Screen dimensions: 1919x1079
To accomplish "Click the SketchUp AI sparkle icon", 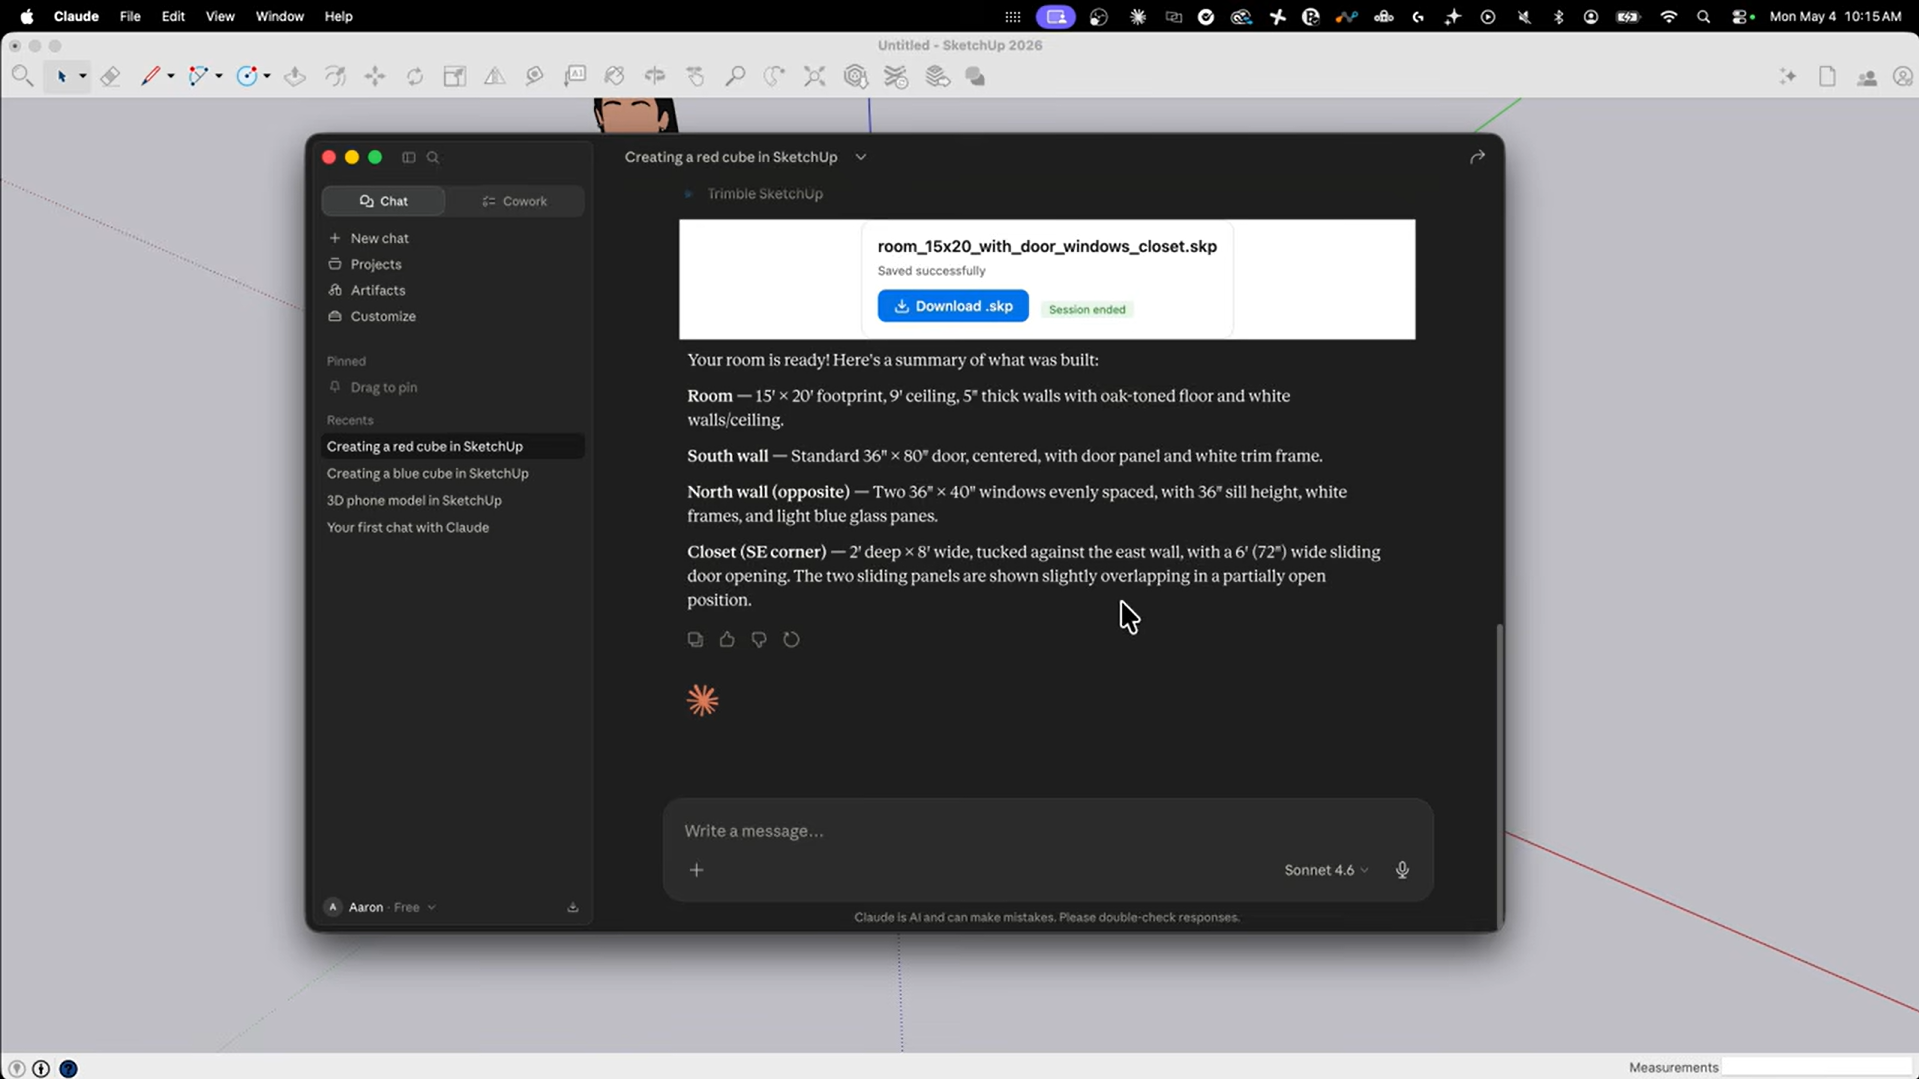I will click(x=1788, y=76).
